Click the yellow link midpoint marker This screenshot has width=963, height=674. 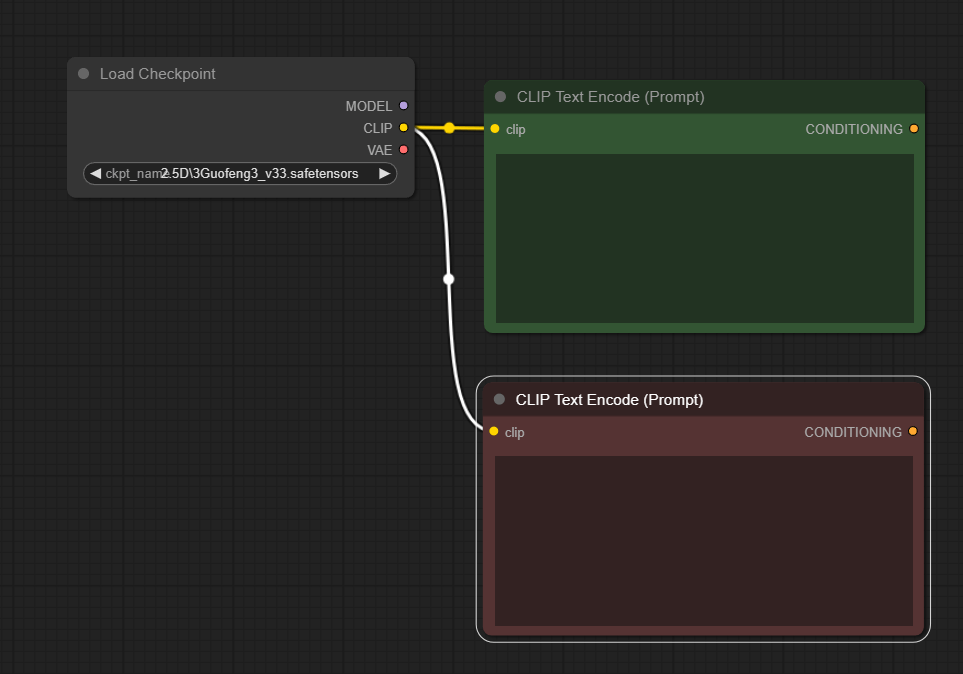(x=450, y=128)
